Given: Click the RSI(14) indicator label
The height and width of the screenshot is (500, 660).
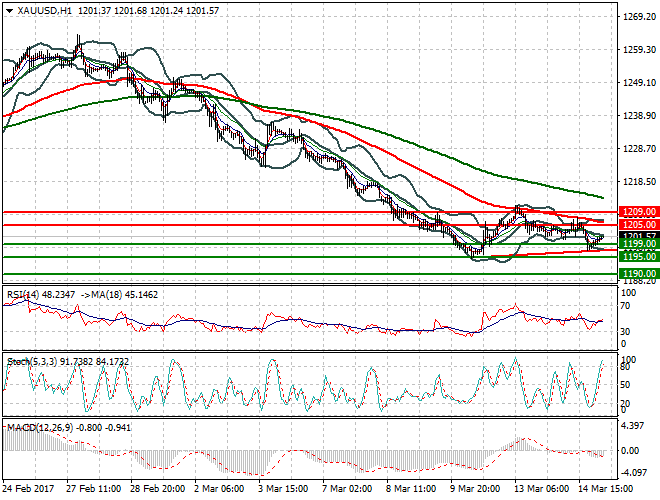Looking at the screenshot, I should coord(24,295).
